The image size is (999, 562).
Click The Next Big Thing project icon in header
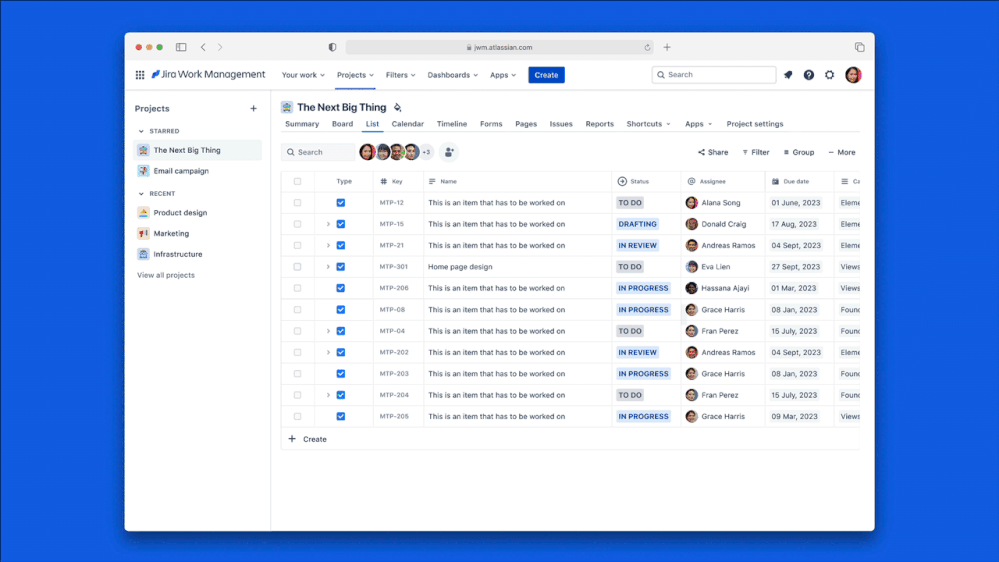[287, 107]
